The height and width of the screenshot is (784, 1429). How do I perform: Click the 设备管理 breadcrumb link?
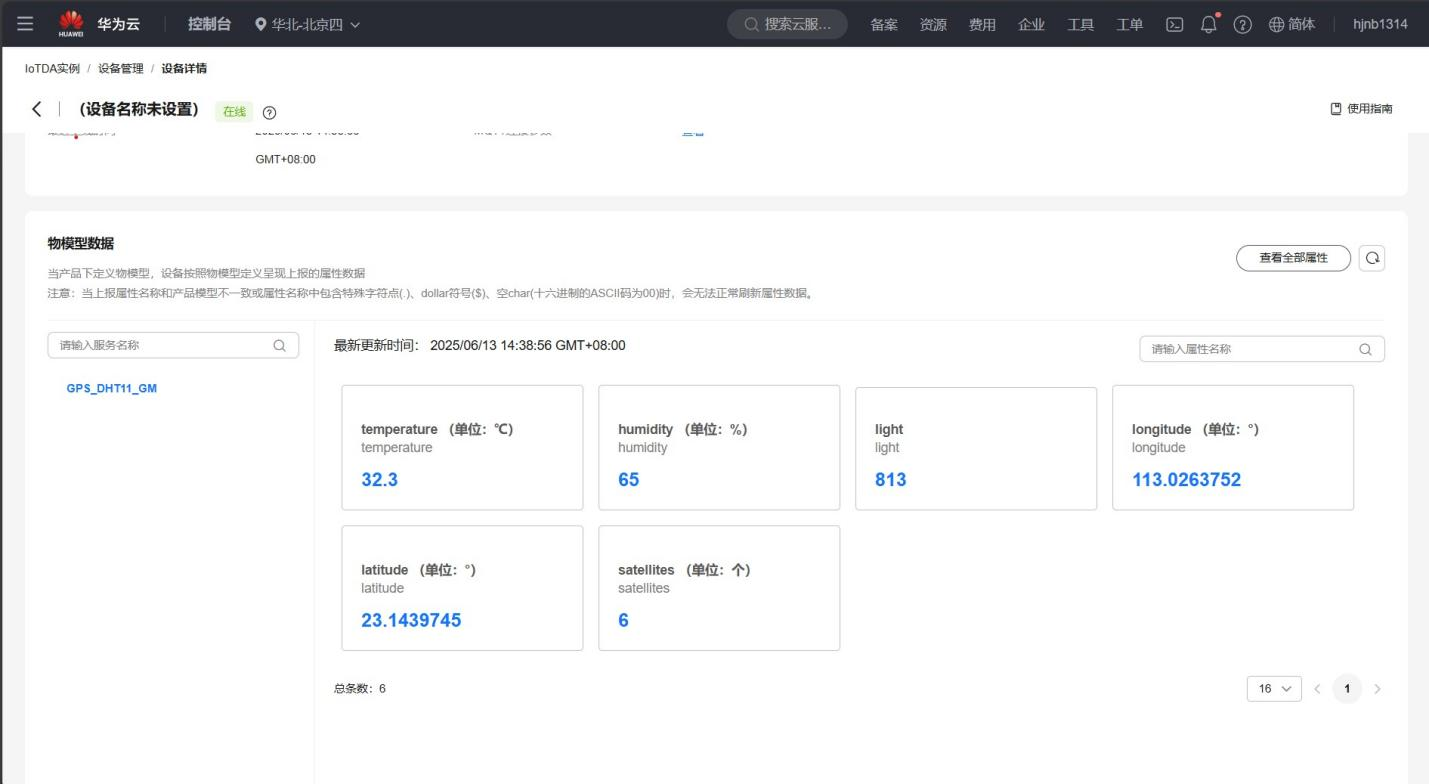[121, 68]
